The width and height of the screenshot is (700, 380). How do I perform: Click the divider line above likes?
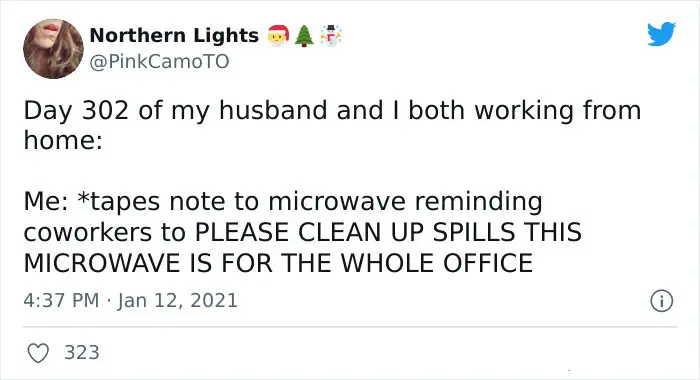[x=350, y=327]
